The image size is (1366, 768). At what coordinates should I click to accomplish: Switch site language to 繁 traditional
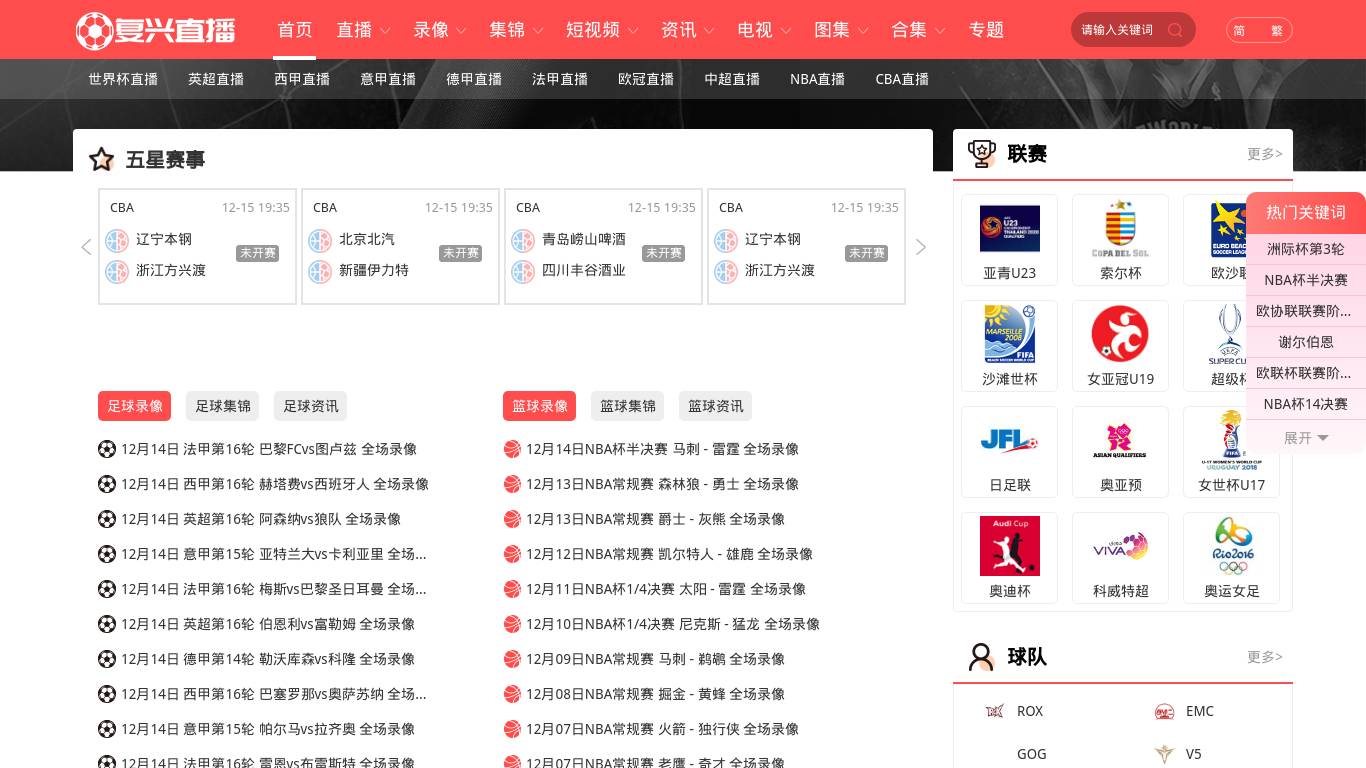(1276, 31)
